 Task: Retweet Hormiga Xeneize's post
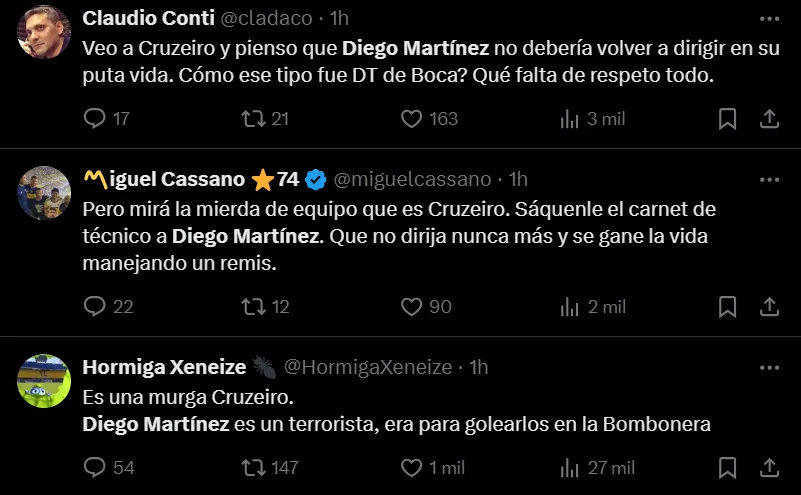[254, 468]
